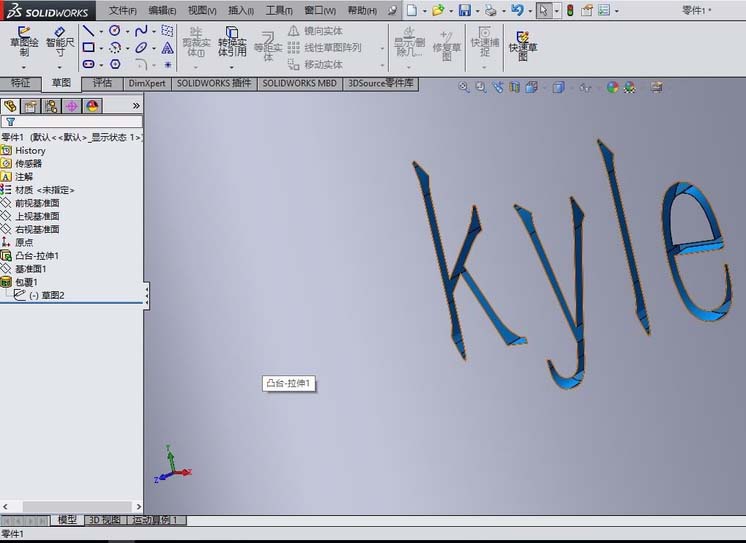746x543 pixels.
Task: Select 前视基准面 plane in tree
Action: pyautogui.click(x=37, y=203)
